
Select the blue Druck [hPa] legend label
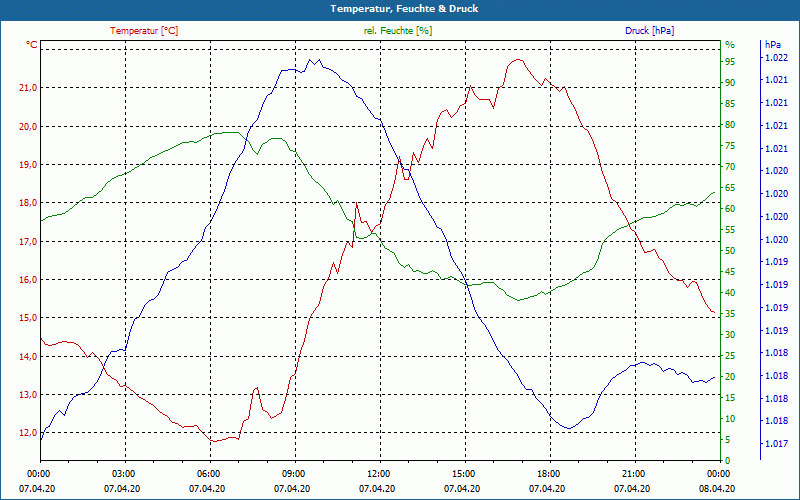click(649, 31)
